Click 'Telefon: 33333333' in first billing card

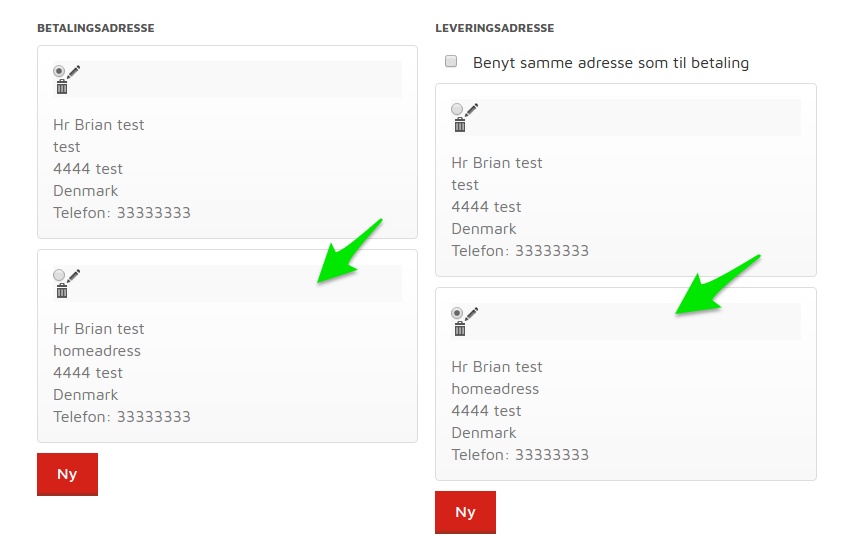tap(122, 213)
